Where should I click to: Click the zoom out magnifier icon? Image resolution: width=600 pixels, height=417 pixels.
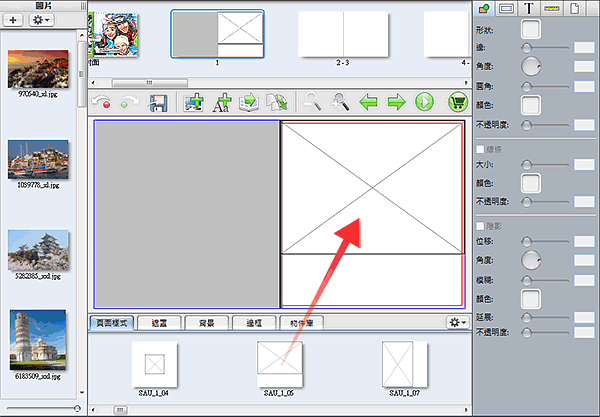[x=312, y=102]
